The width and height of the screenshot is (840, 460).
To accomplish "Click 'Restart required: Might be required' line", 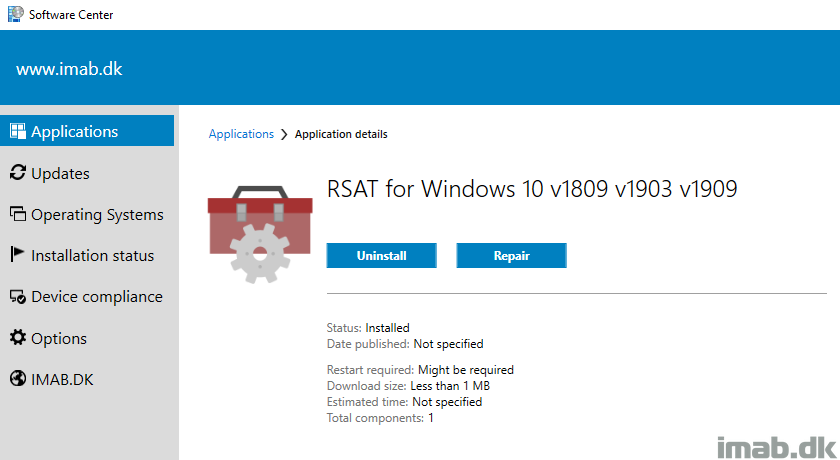I will coord(420,370).
